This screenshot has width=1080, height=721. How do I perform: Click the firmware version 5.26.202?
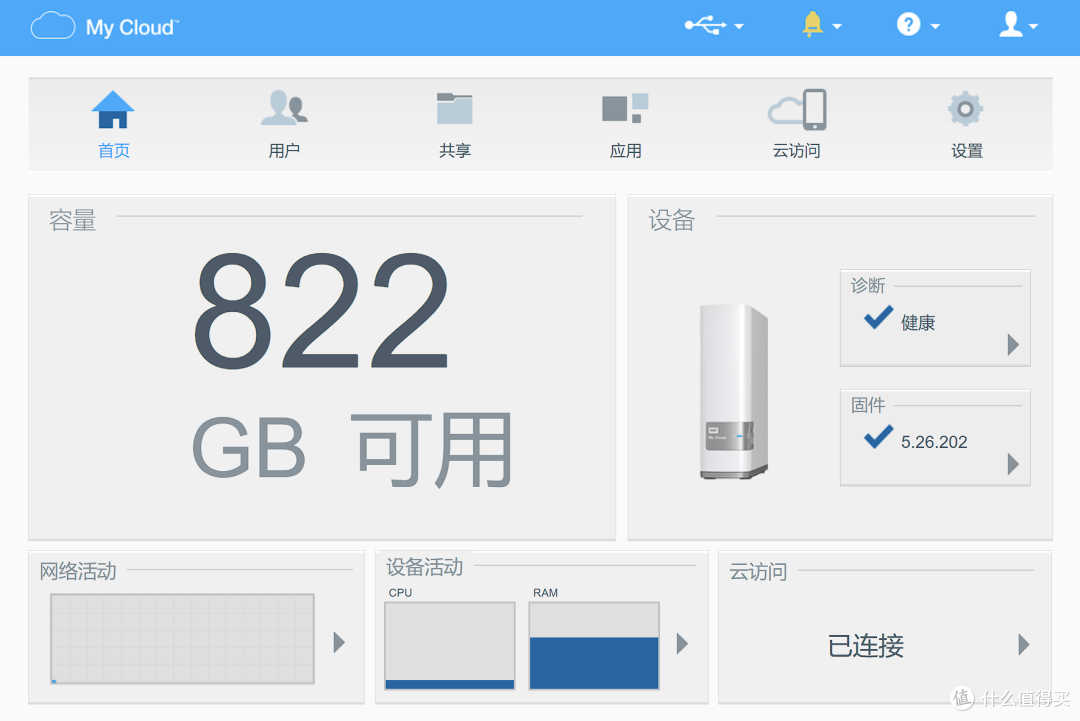[x=934, y=442]
